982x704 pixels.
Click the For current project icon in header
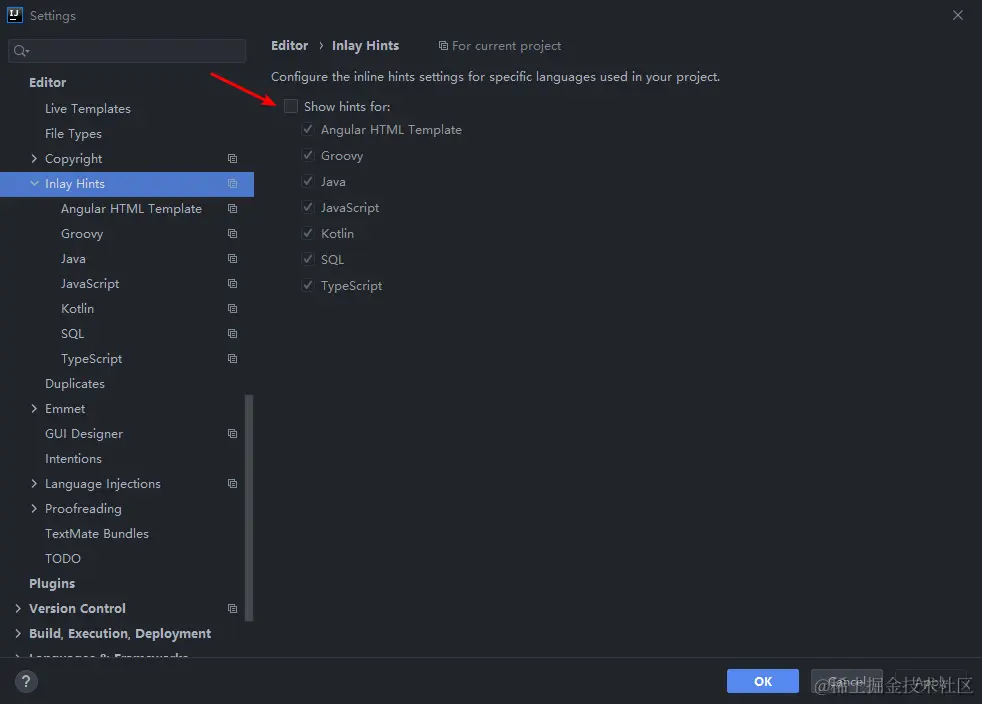tap(443, 46)
